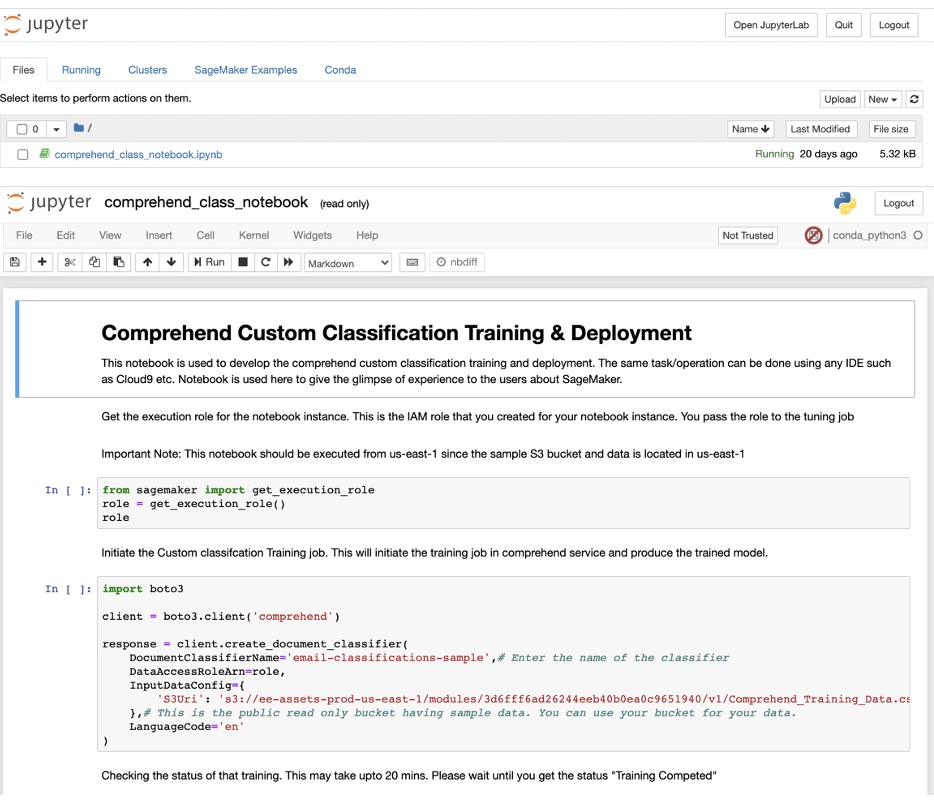
Task: Click the Important Note us-east-1 paragraph
Action: (423, 454)
